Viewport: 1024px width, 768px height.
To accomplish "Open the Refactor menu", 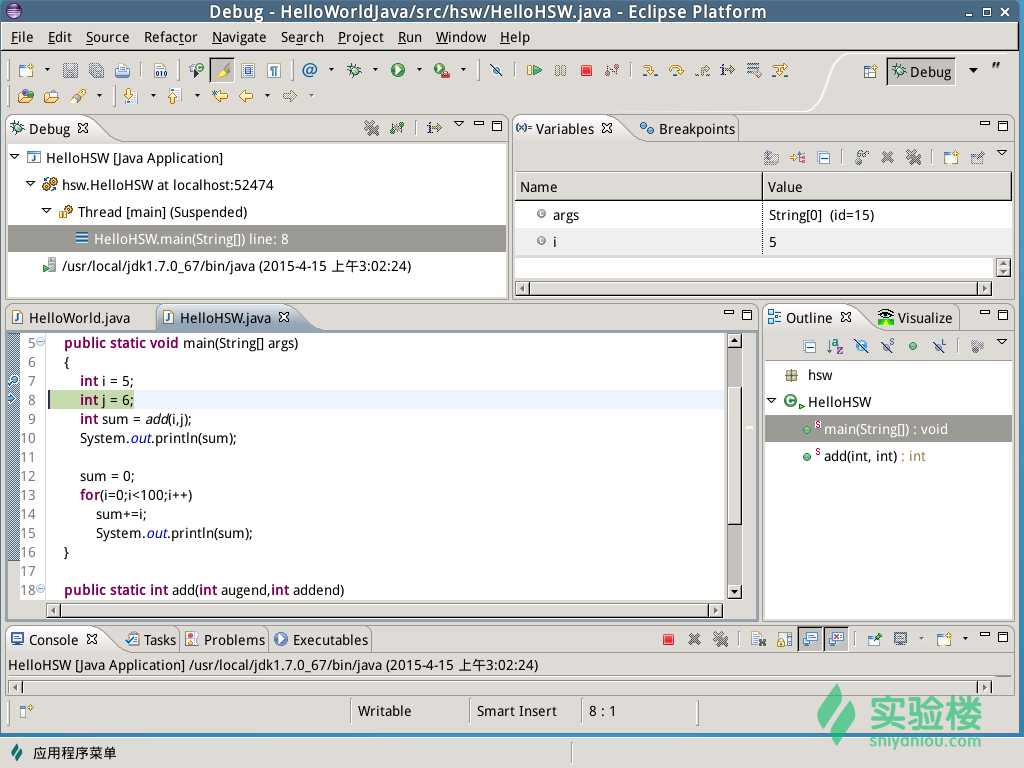I will tap(170, 37).
